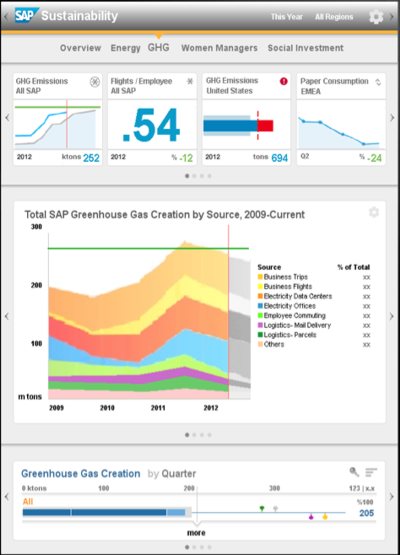Expand the list with the more button

[x=196, y=533]
